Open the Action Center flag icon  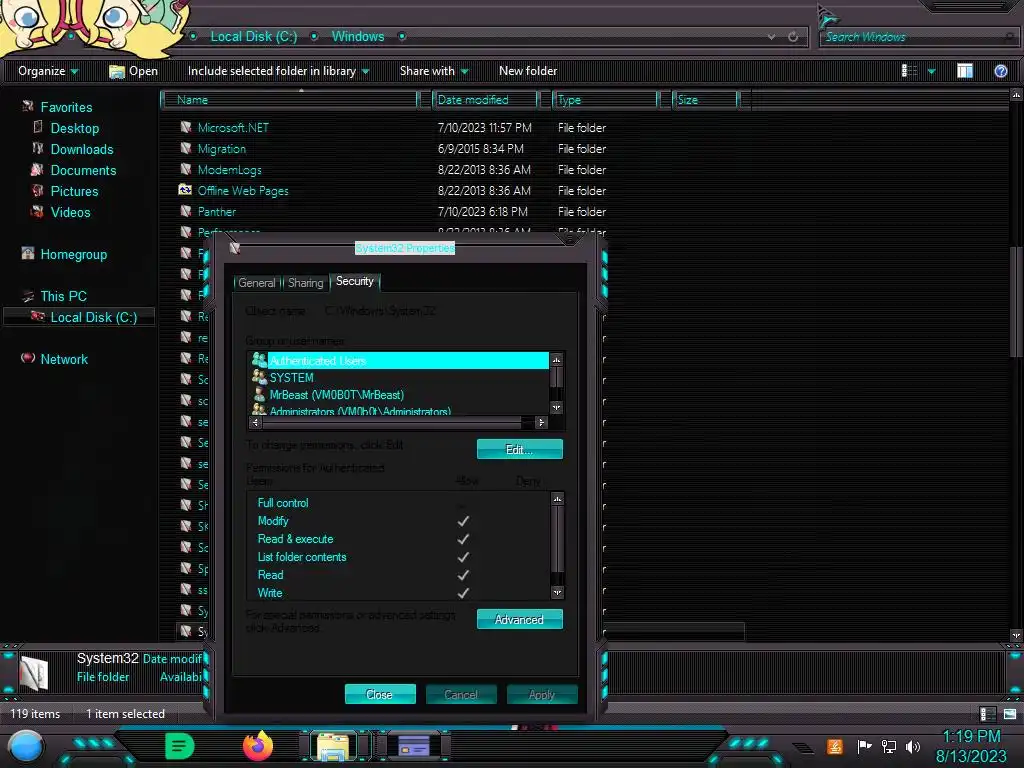[864, 746]
